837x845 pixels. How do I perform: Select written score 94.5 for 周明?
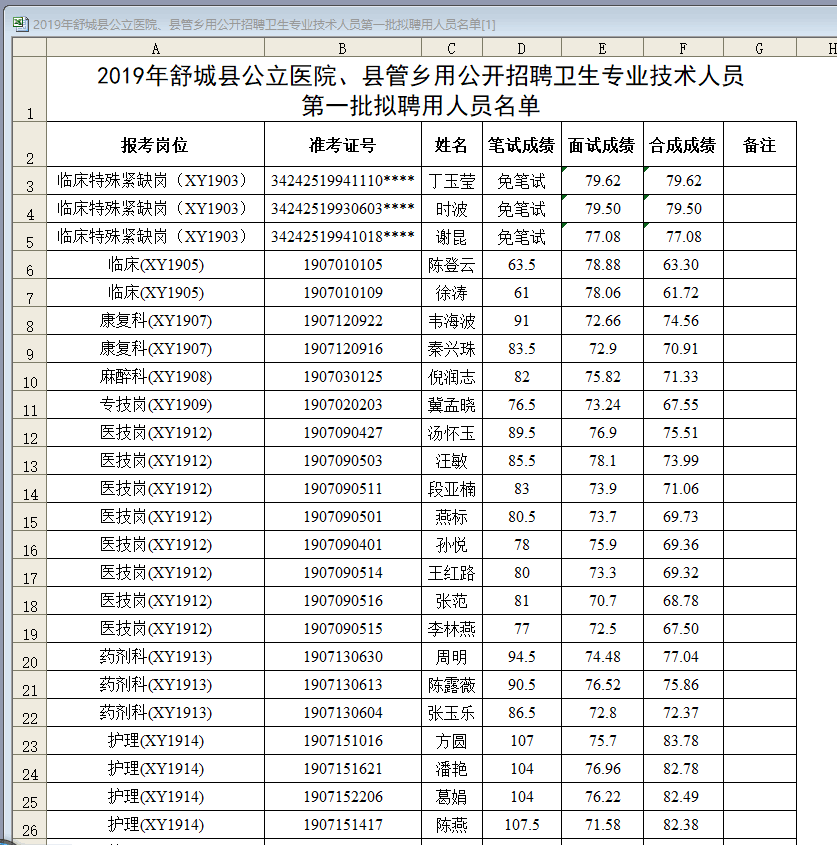tap(522, 657)
